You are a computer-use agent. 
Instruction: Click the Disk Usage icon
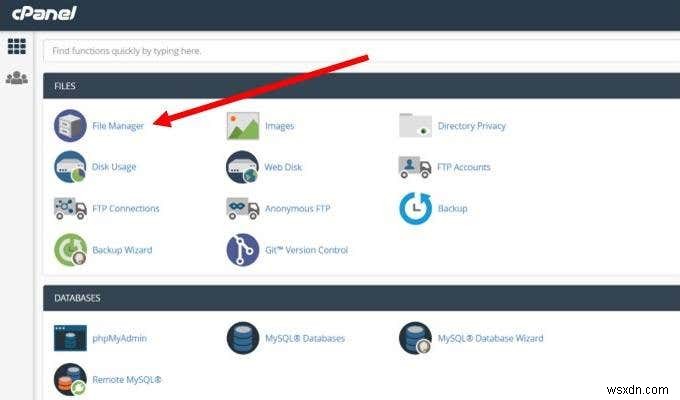click(70, 167)
